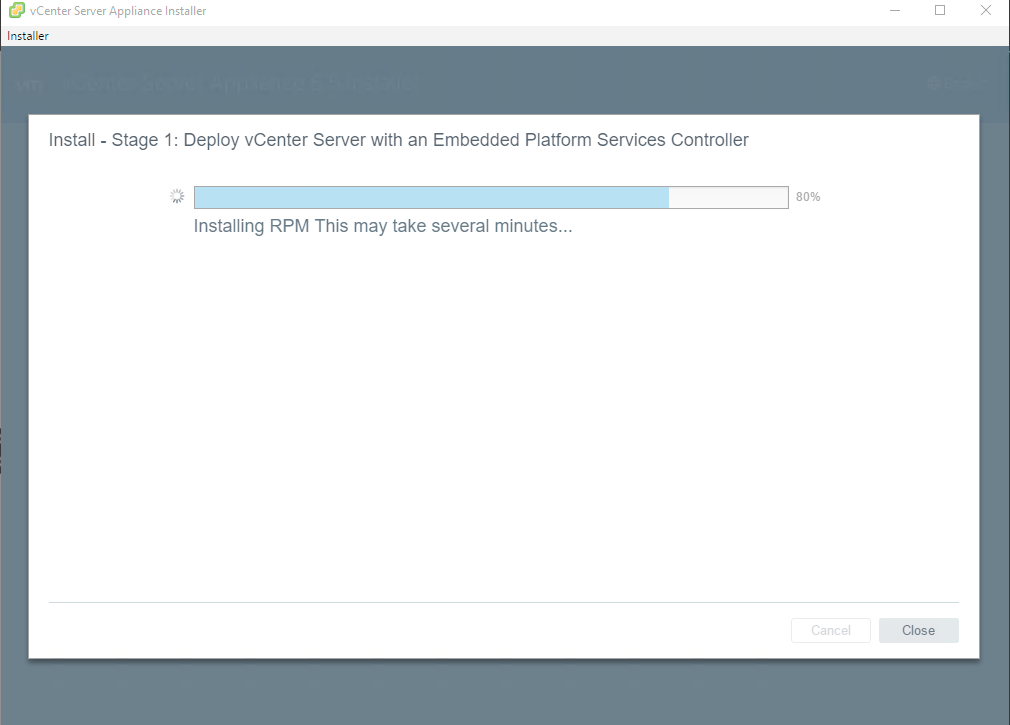
Task: Click the loading spinner icon
Action: click(177, 196)
